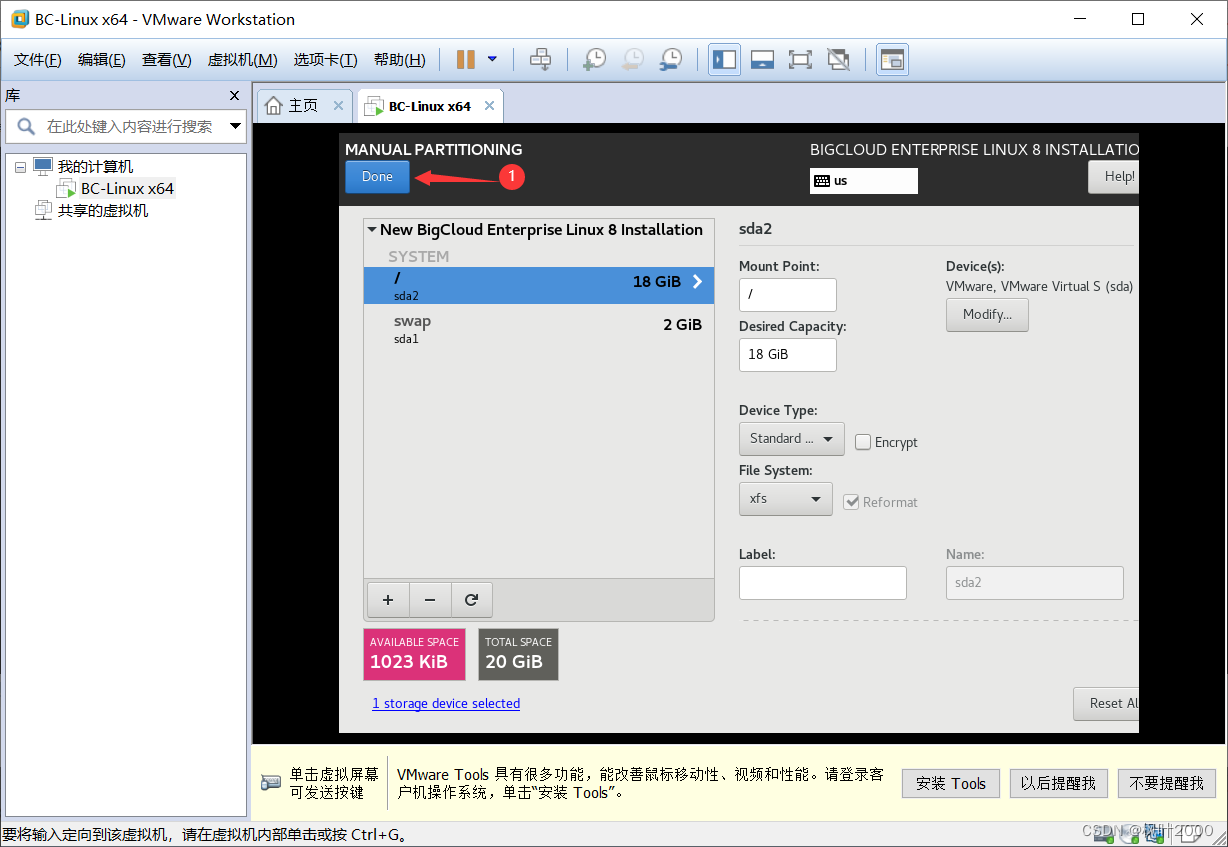Open the Device Type Standard dropdown
Screen dimensions: 1228x847
[791, 438]
